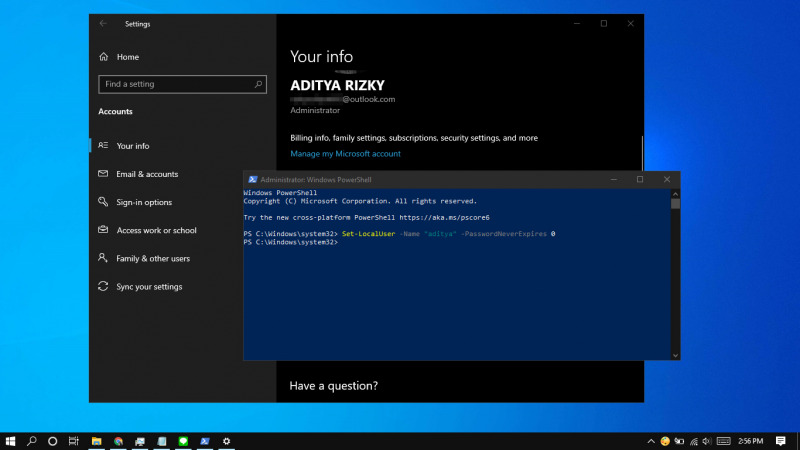Click the monitor app icon on taskbar

[140, 441]
